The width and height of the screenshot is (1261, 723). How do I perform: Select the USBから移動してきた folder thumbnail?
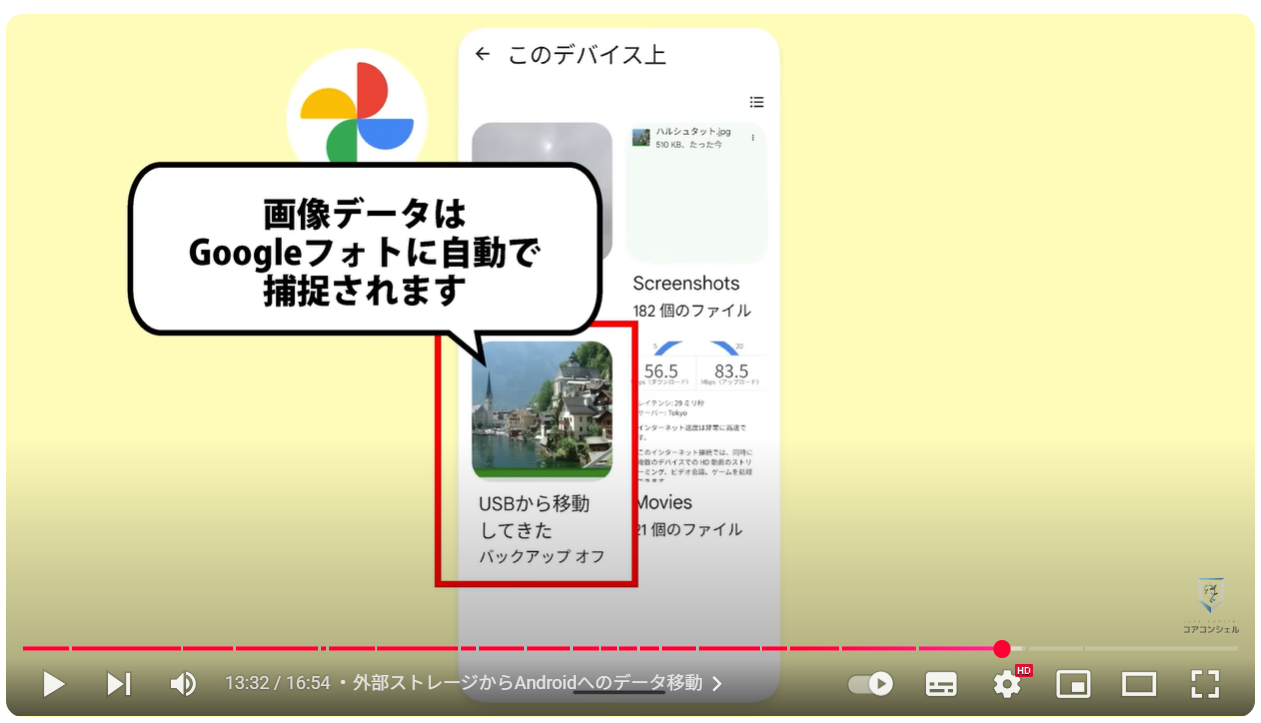542,408
